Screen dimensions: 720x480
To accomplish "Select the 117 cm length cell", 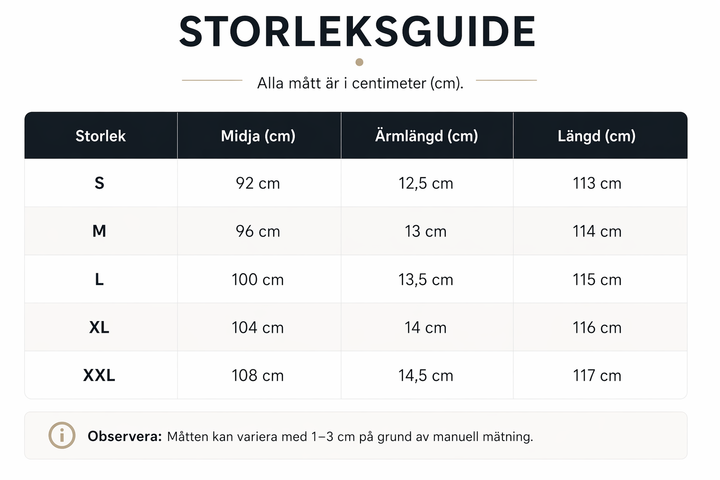I will (x=597, y=375).
